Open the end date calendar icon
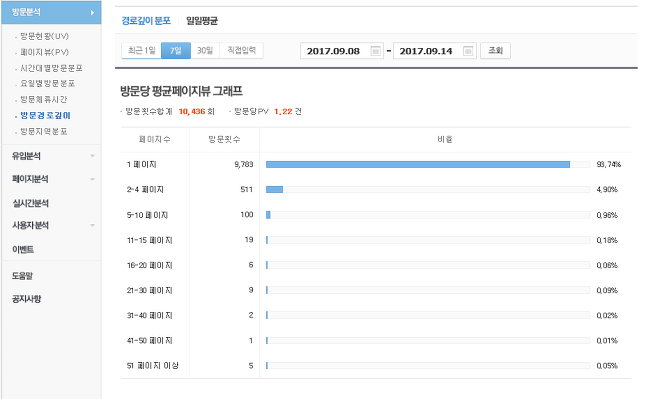This screenshot has height=399, width=646. click(468, 51)
